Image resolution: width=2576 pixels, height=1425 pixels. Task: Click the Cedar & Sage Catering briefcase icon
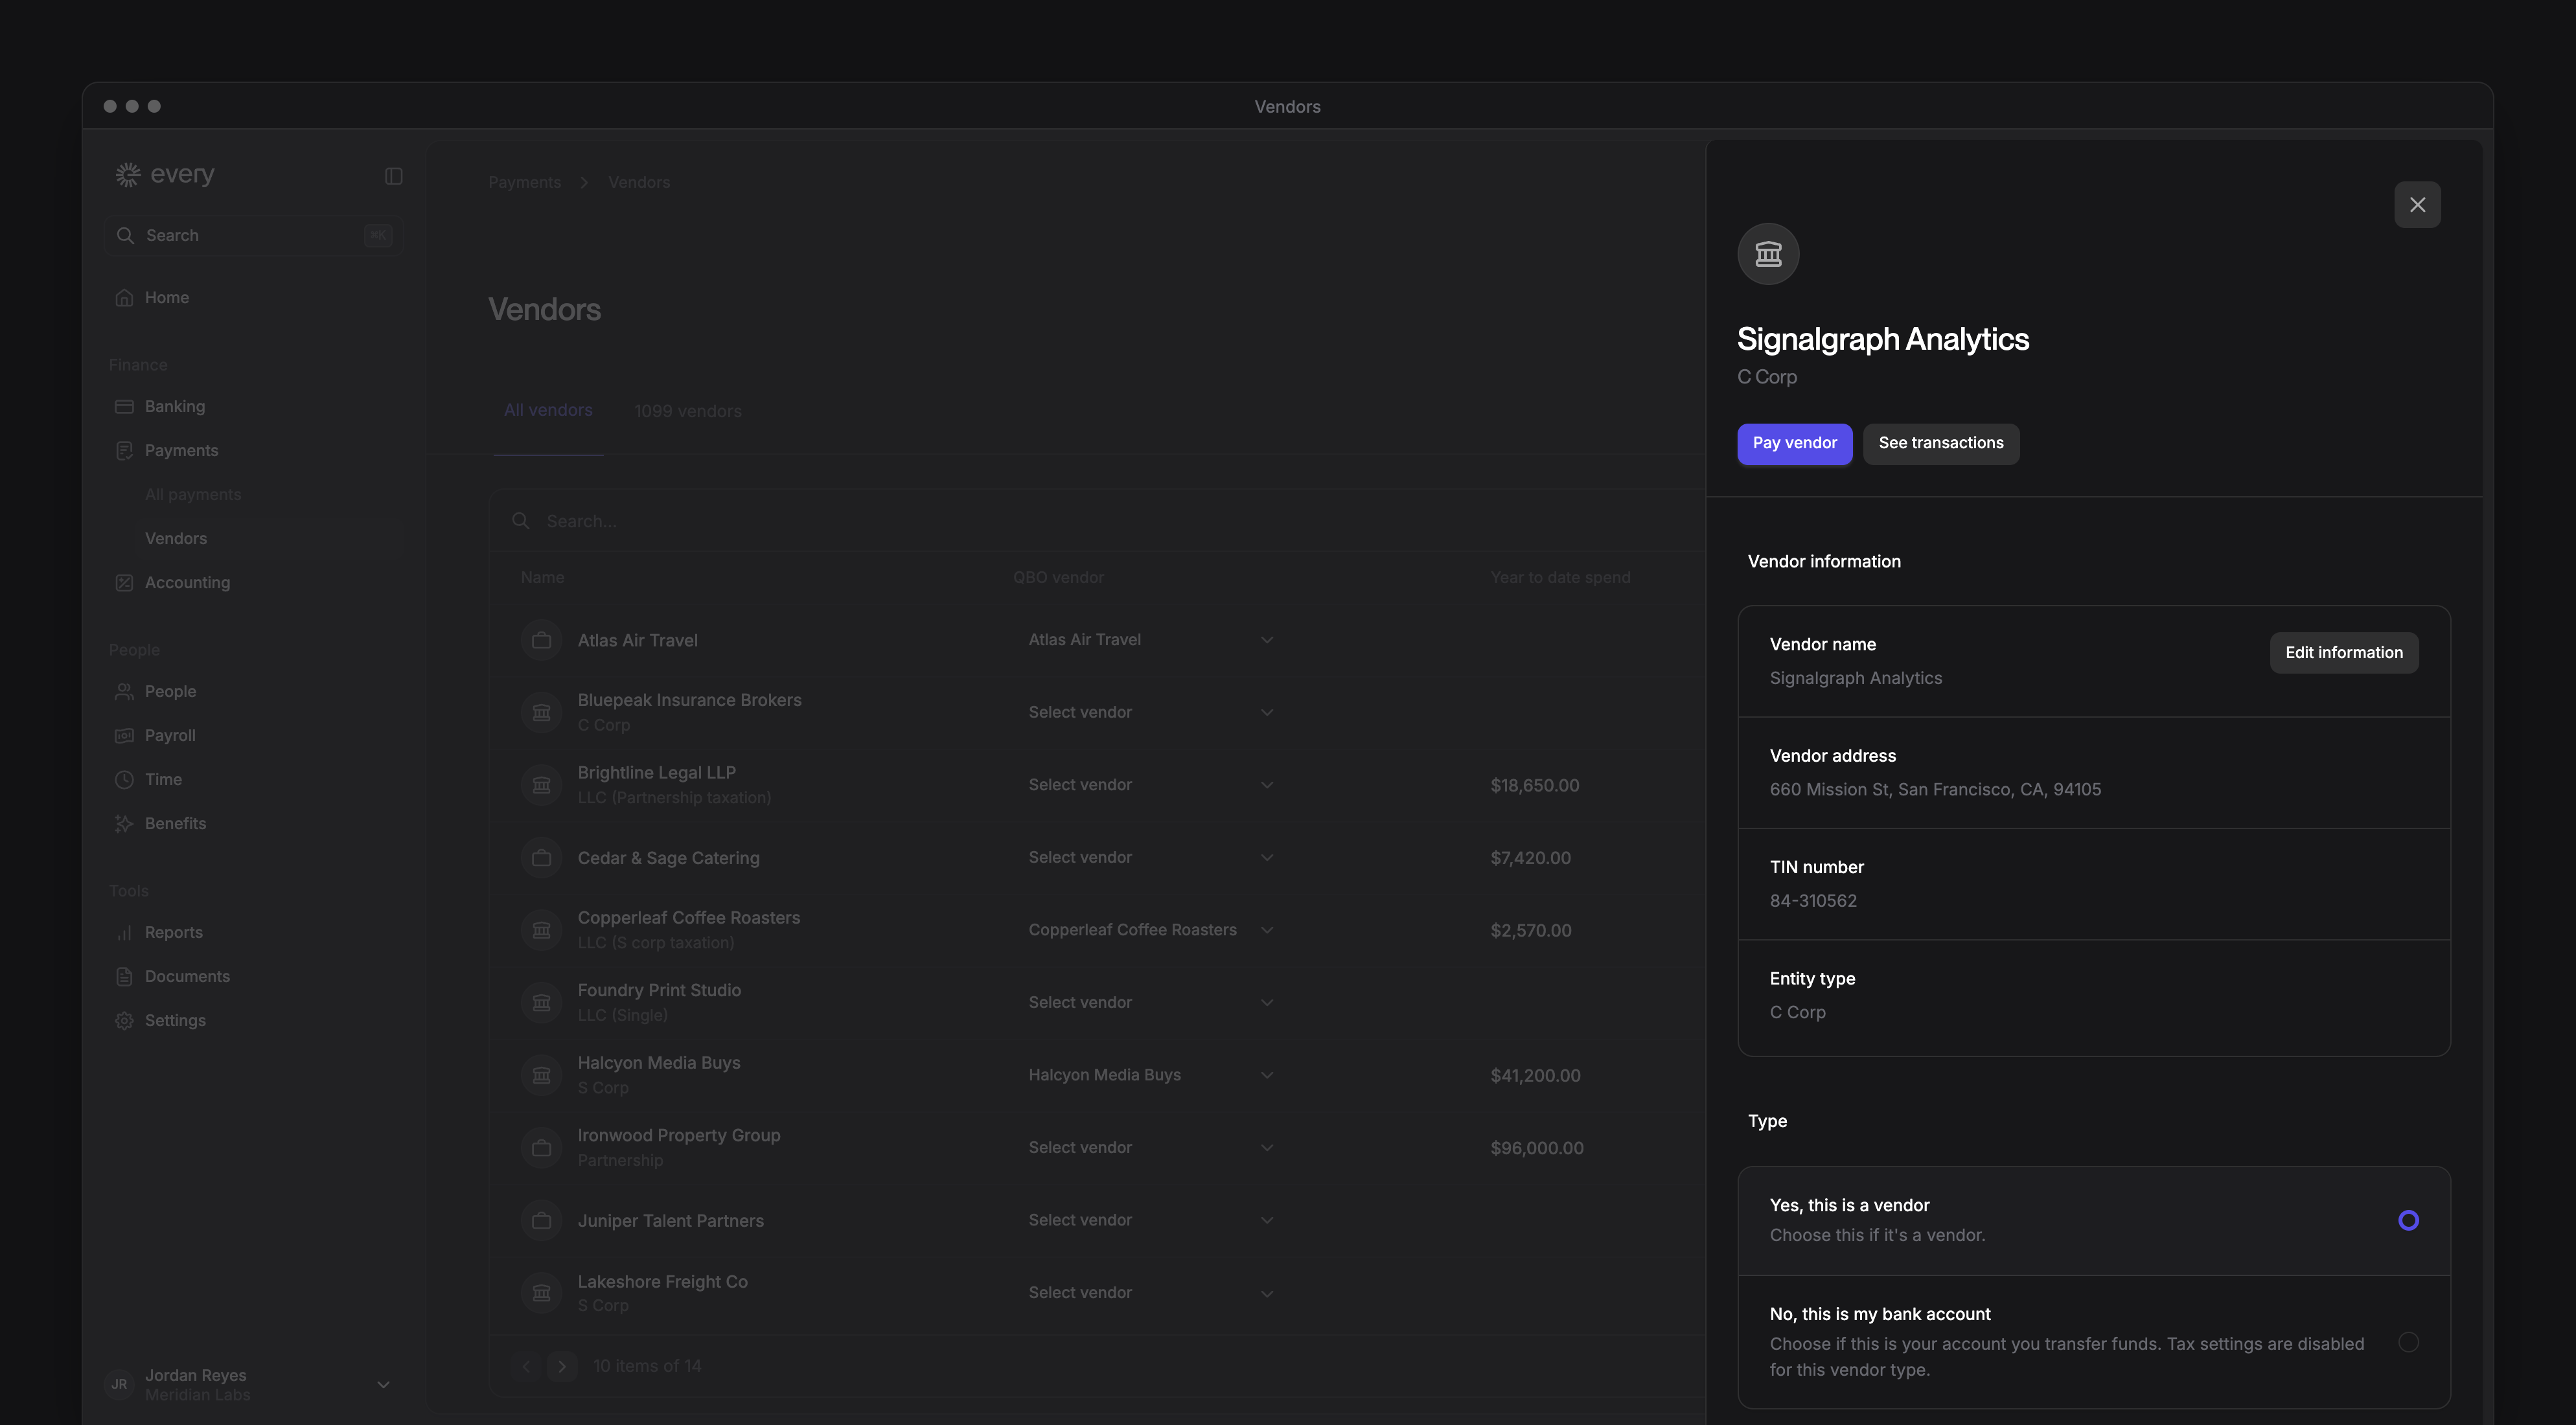point(541,857)
